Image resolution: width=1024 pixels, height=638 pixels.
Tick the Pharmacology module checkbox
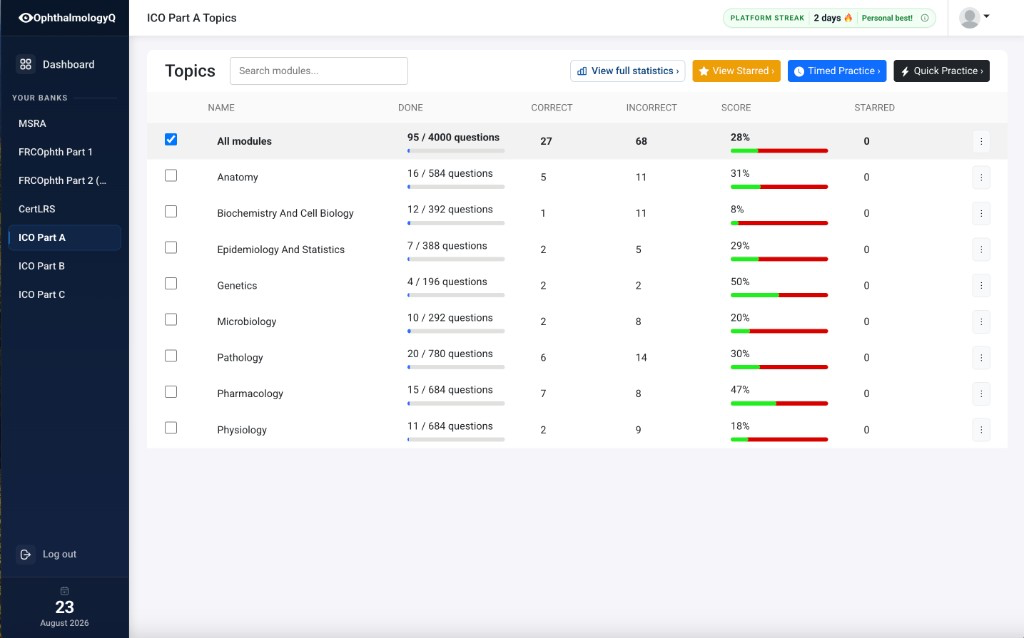tap(171, 392)
